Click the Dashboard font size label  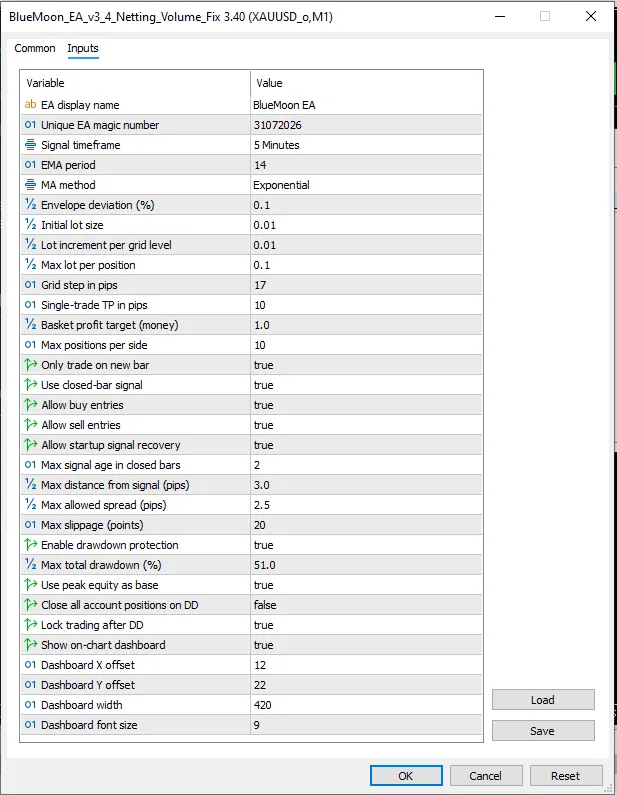[89, 725]
